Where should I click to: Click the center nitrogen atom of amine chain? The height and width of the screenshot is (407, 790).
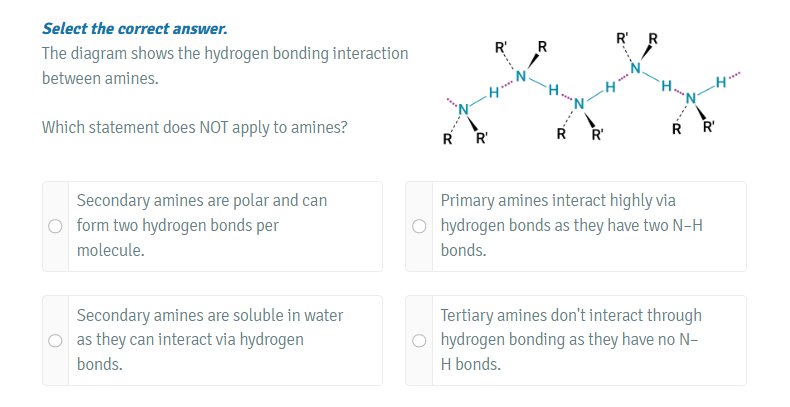[x=577, y=105]
